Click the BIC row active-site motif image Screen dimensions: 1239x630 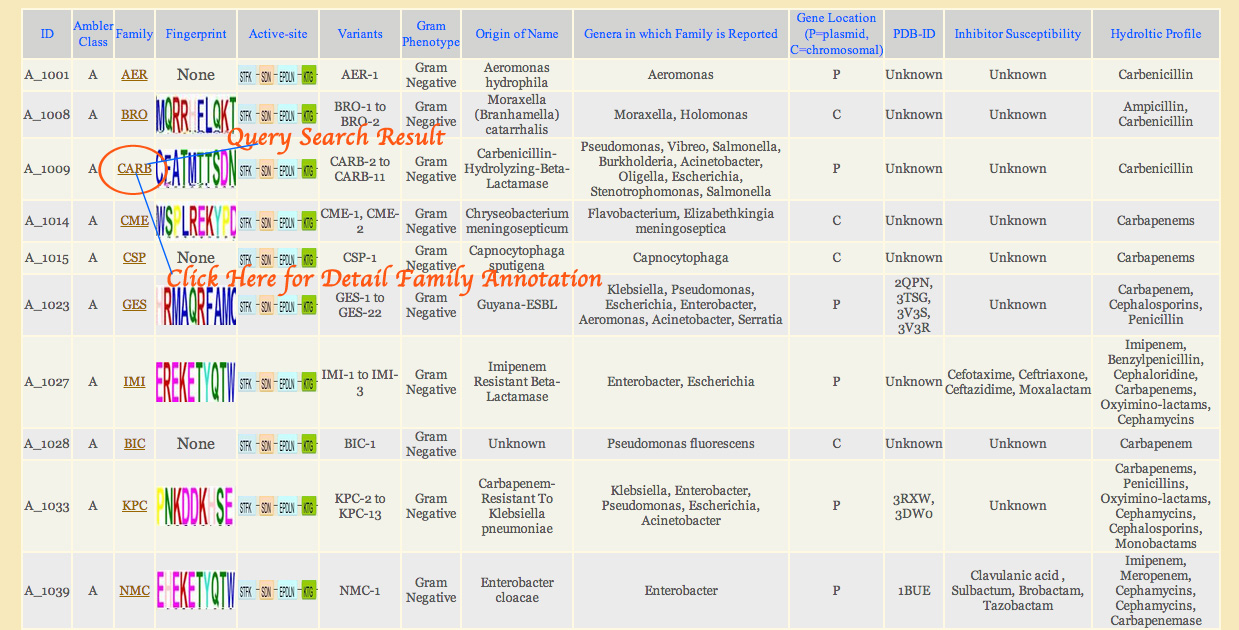(278, 444)
